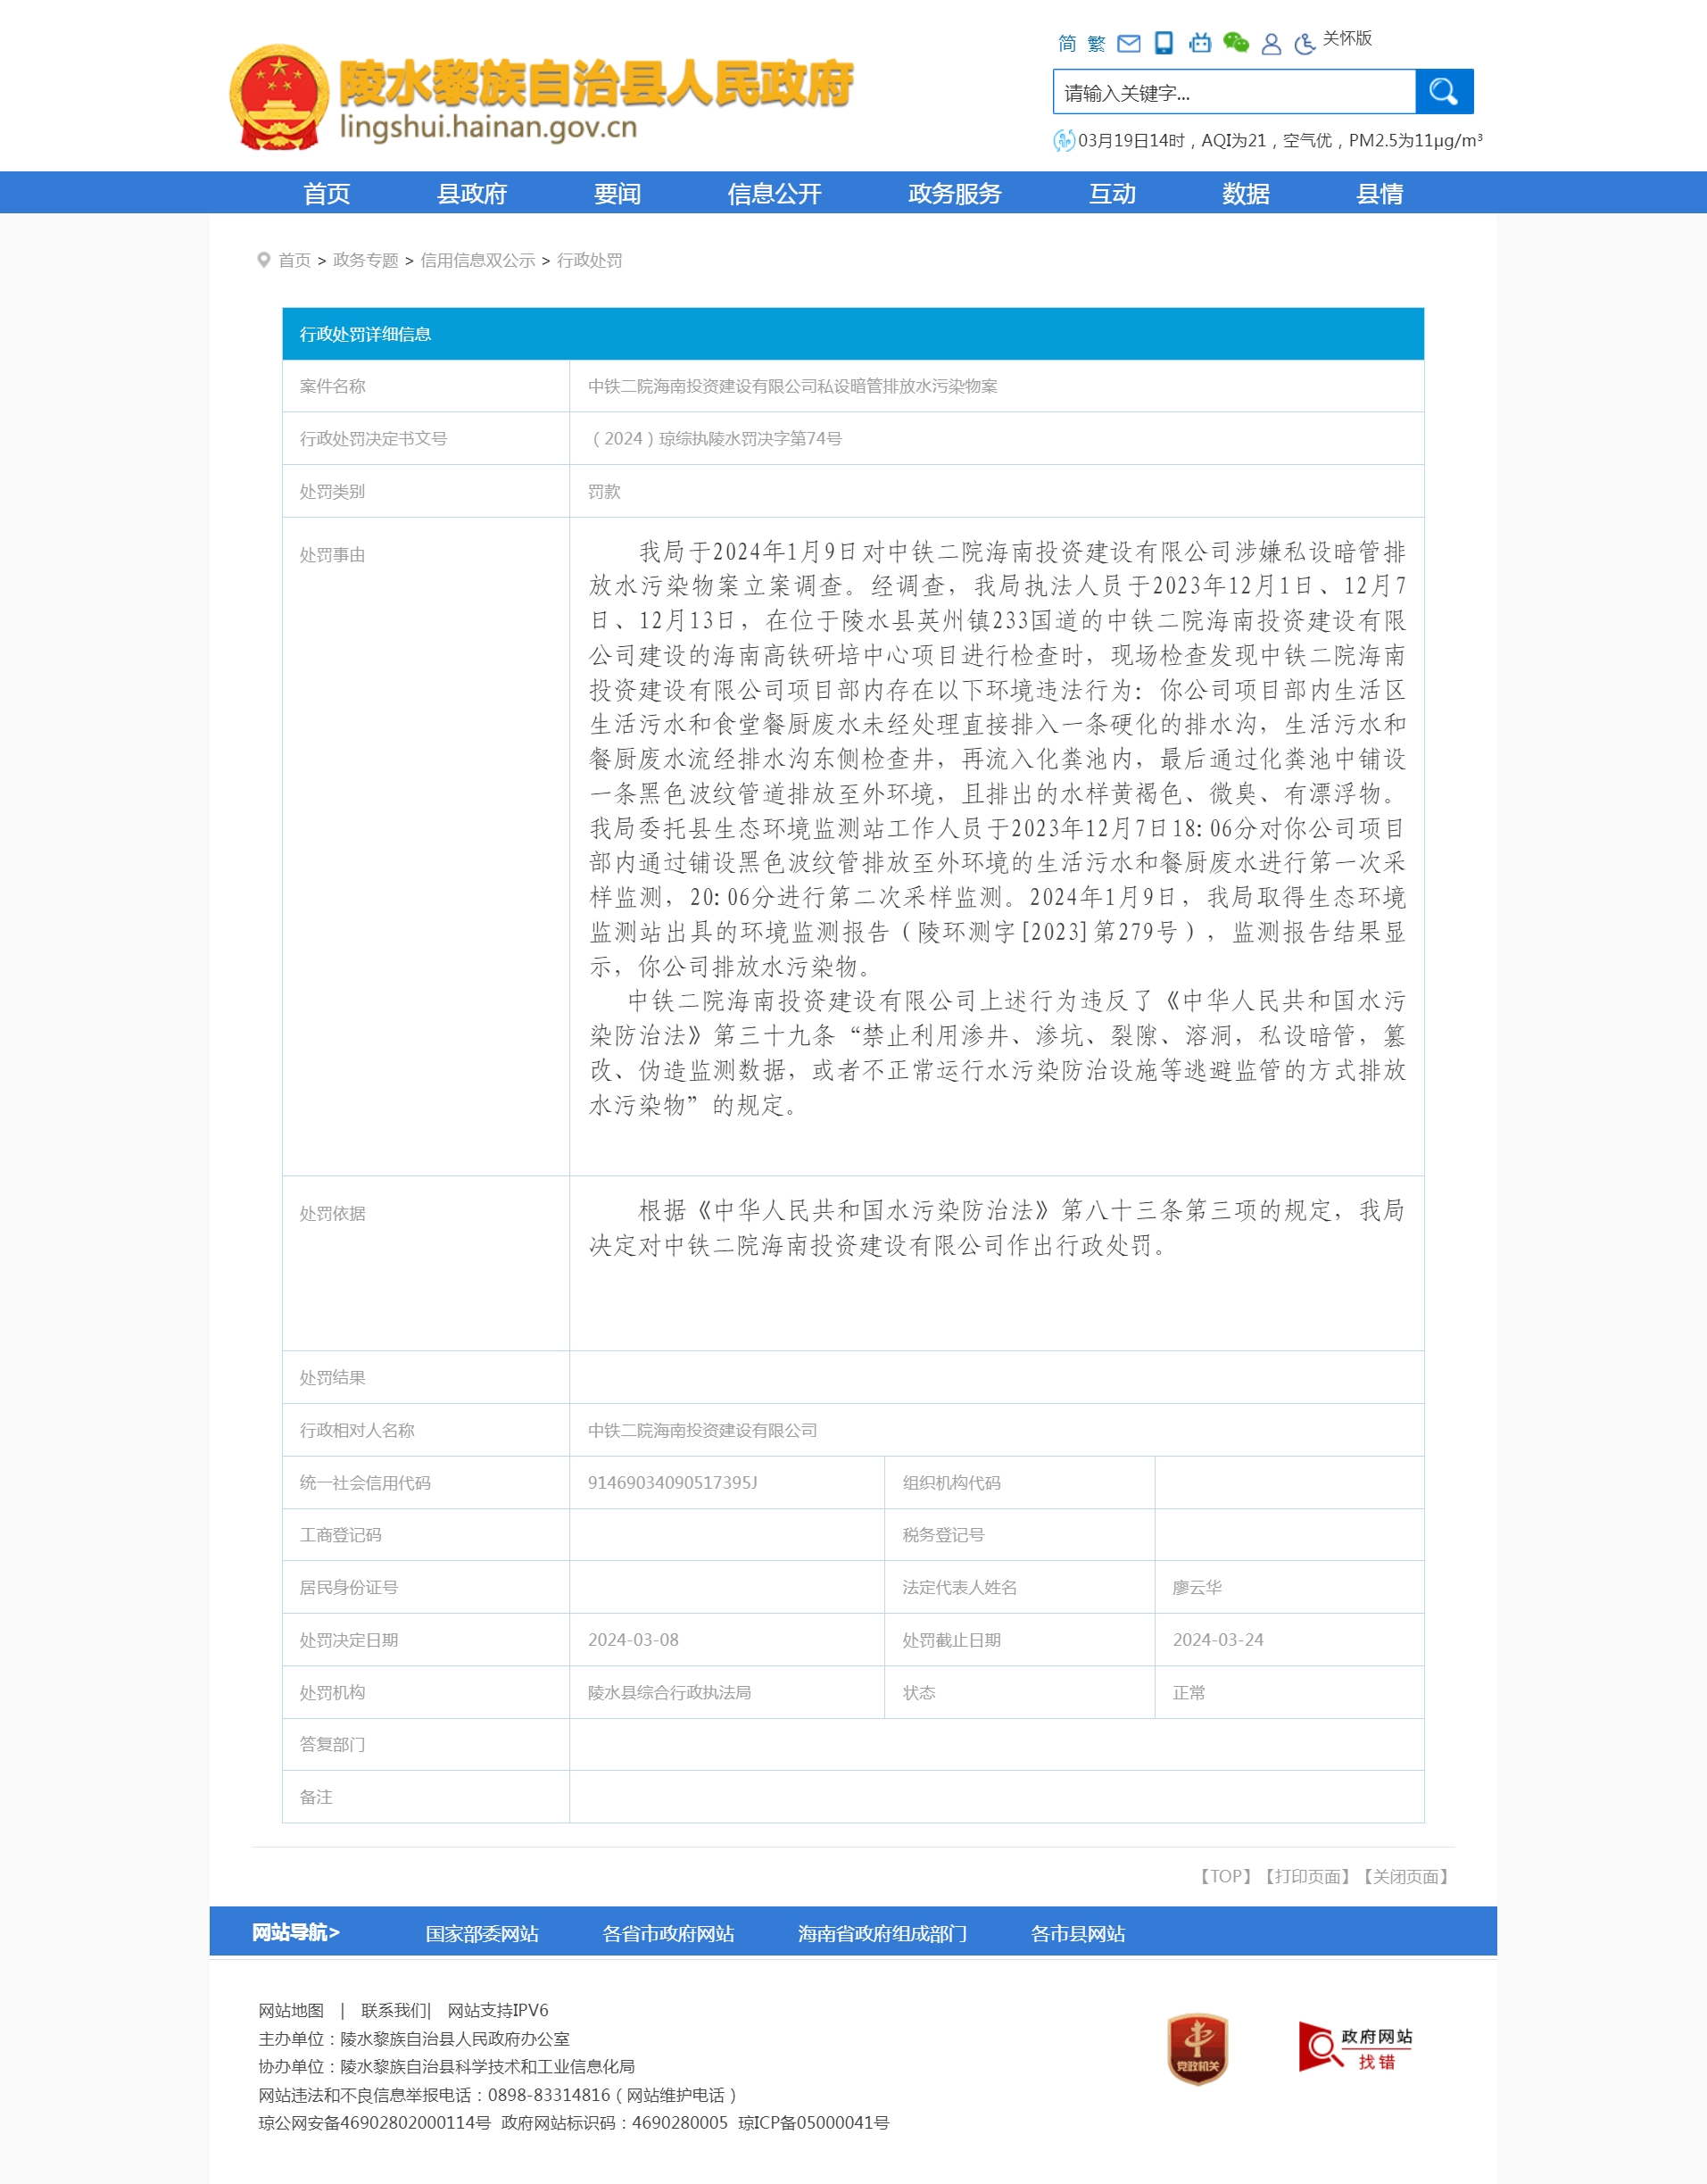Image resolution: width=1707 pixels, height=2184 pixels.
Task: Click the wheelchair accessibility icon
Action: click(x=1304, y=44)
